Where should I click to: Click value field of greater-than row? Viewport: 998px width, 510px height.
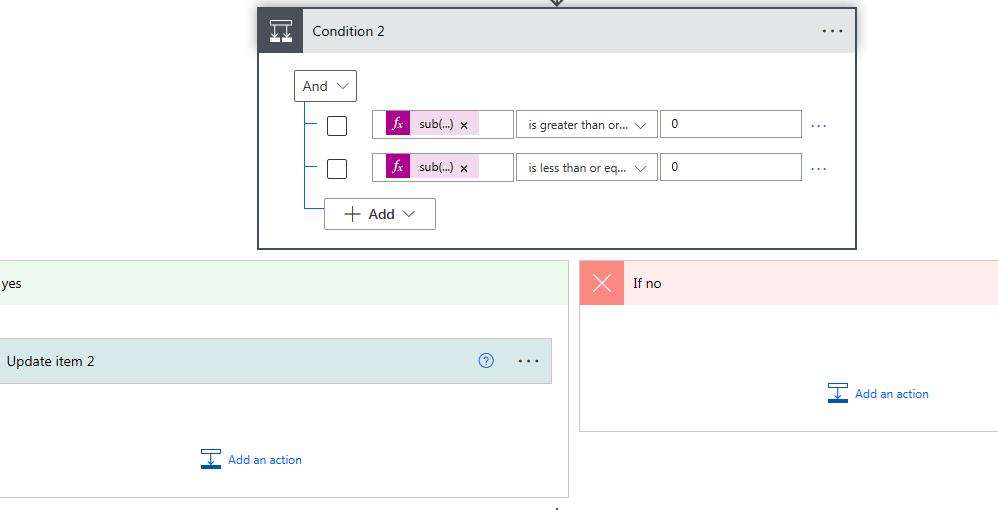click(x=731, y=124)
